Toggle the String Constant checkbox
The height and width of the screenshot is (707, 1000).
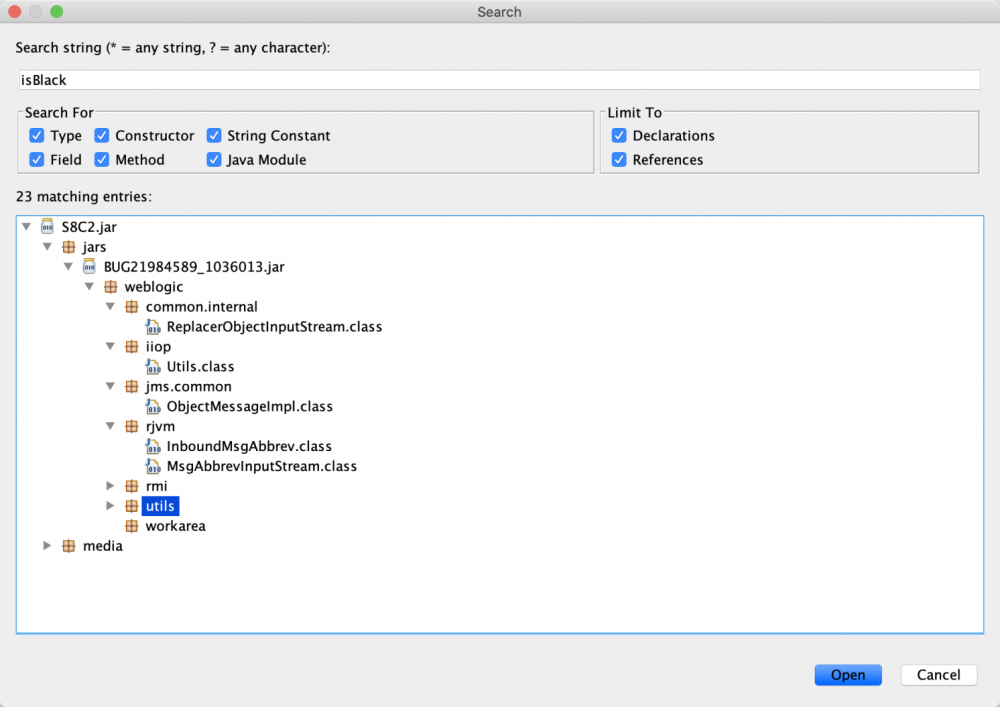[214, 135]
